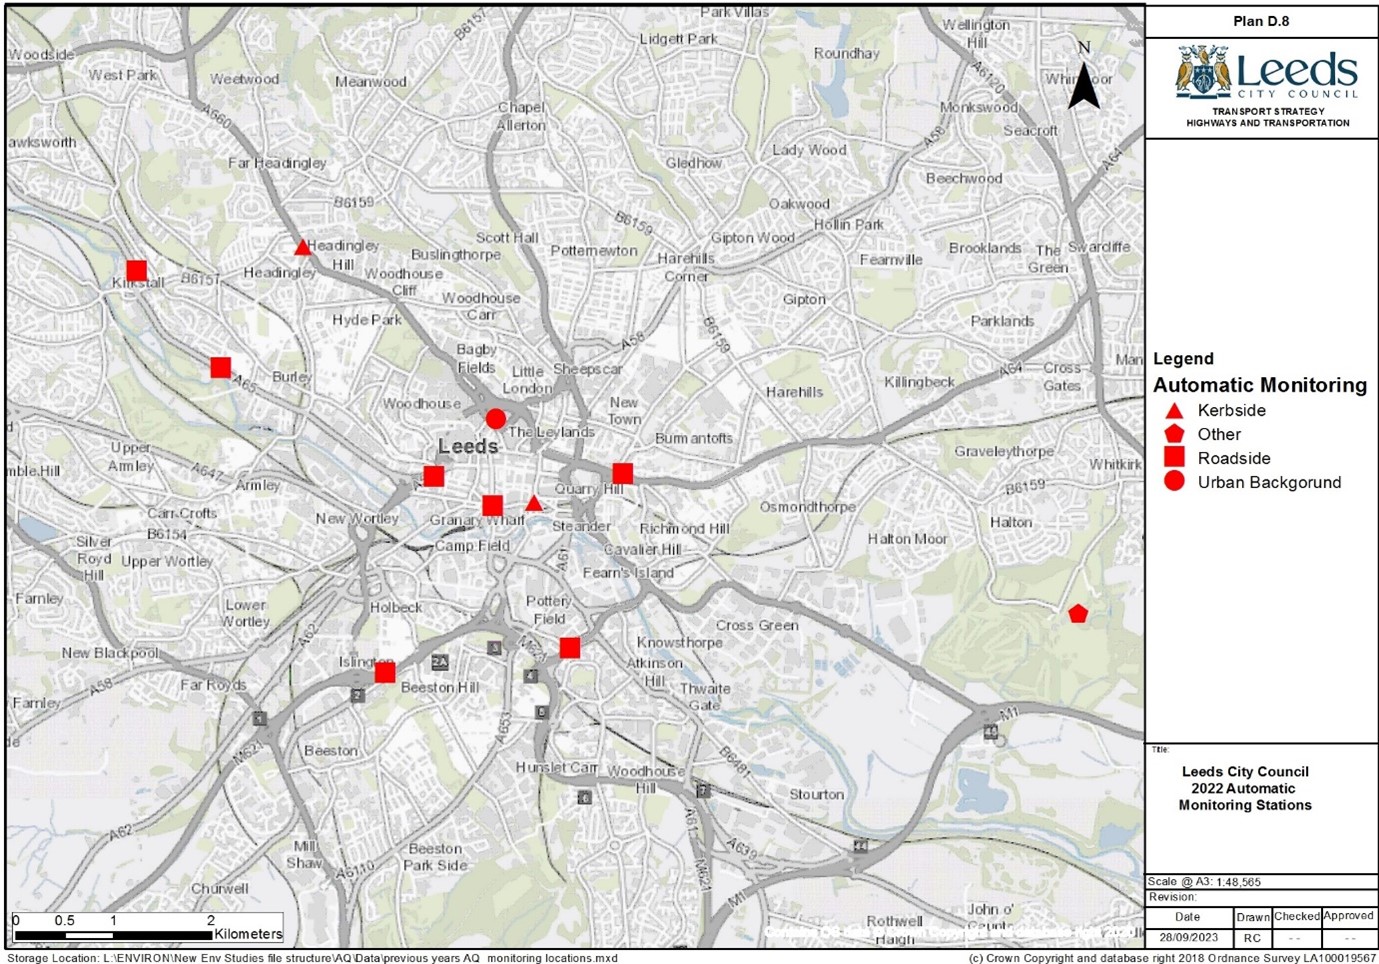Select the red triangle marker at Headingley Hill
Viewport: 1379px width, 964px height.
coord(302,247)
